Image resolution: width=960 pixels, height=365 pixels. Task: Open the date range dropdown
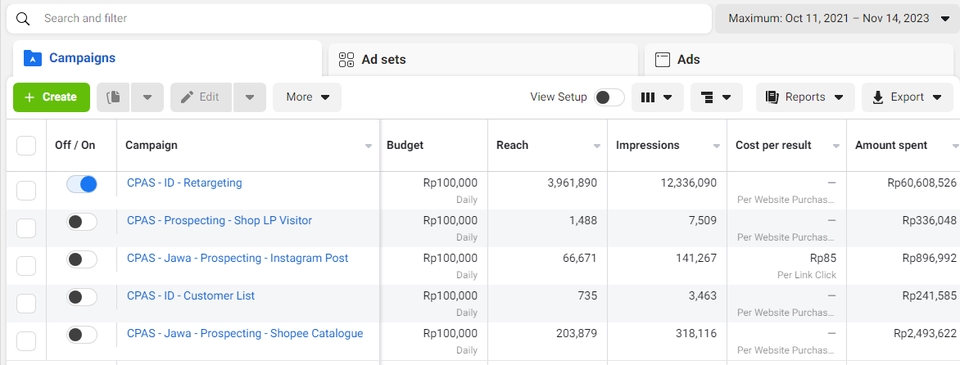coord(837,19)
